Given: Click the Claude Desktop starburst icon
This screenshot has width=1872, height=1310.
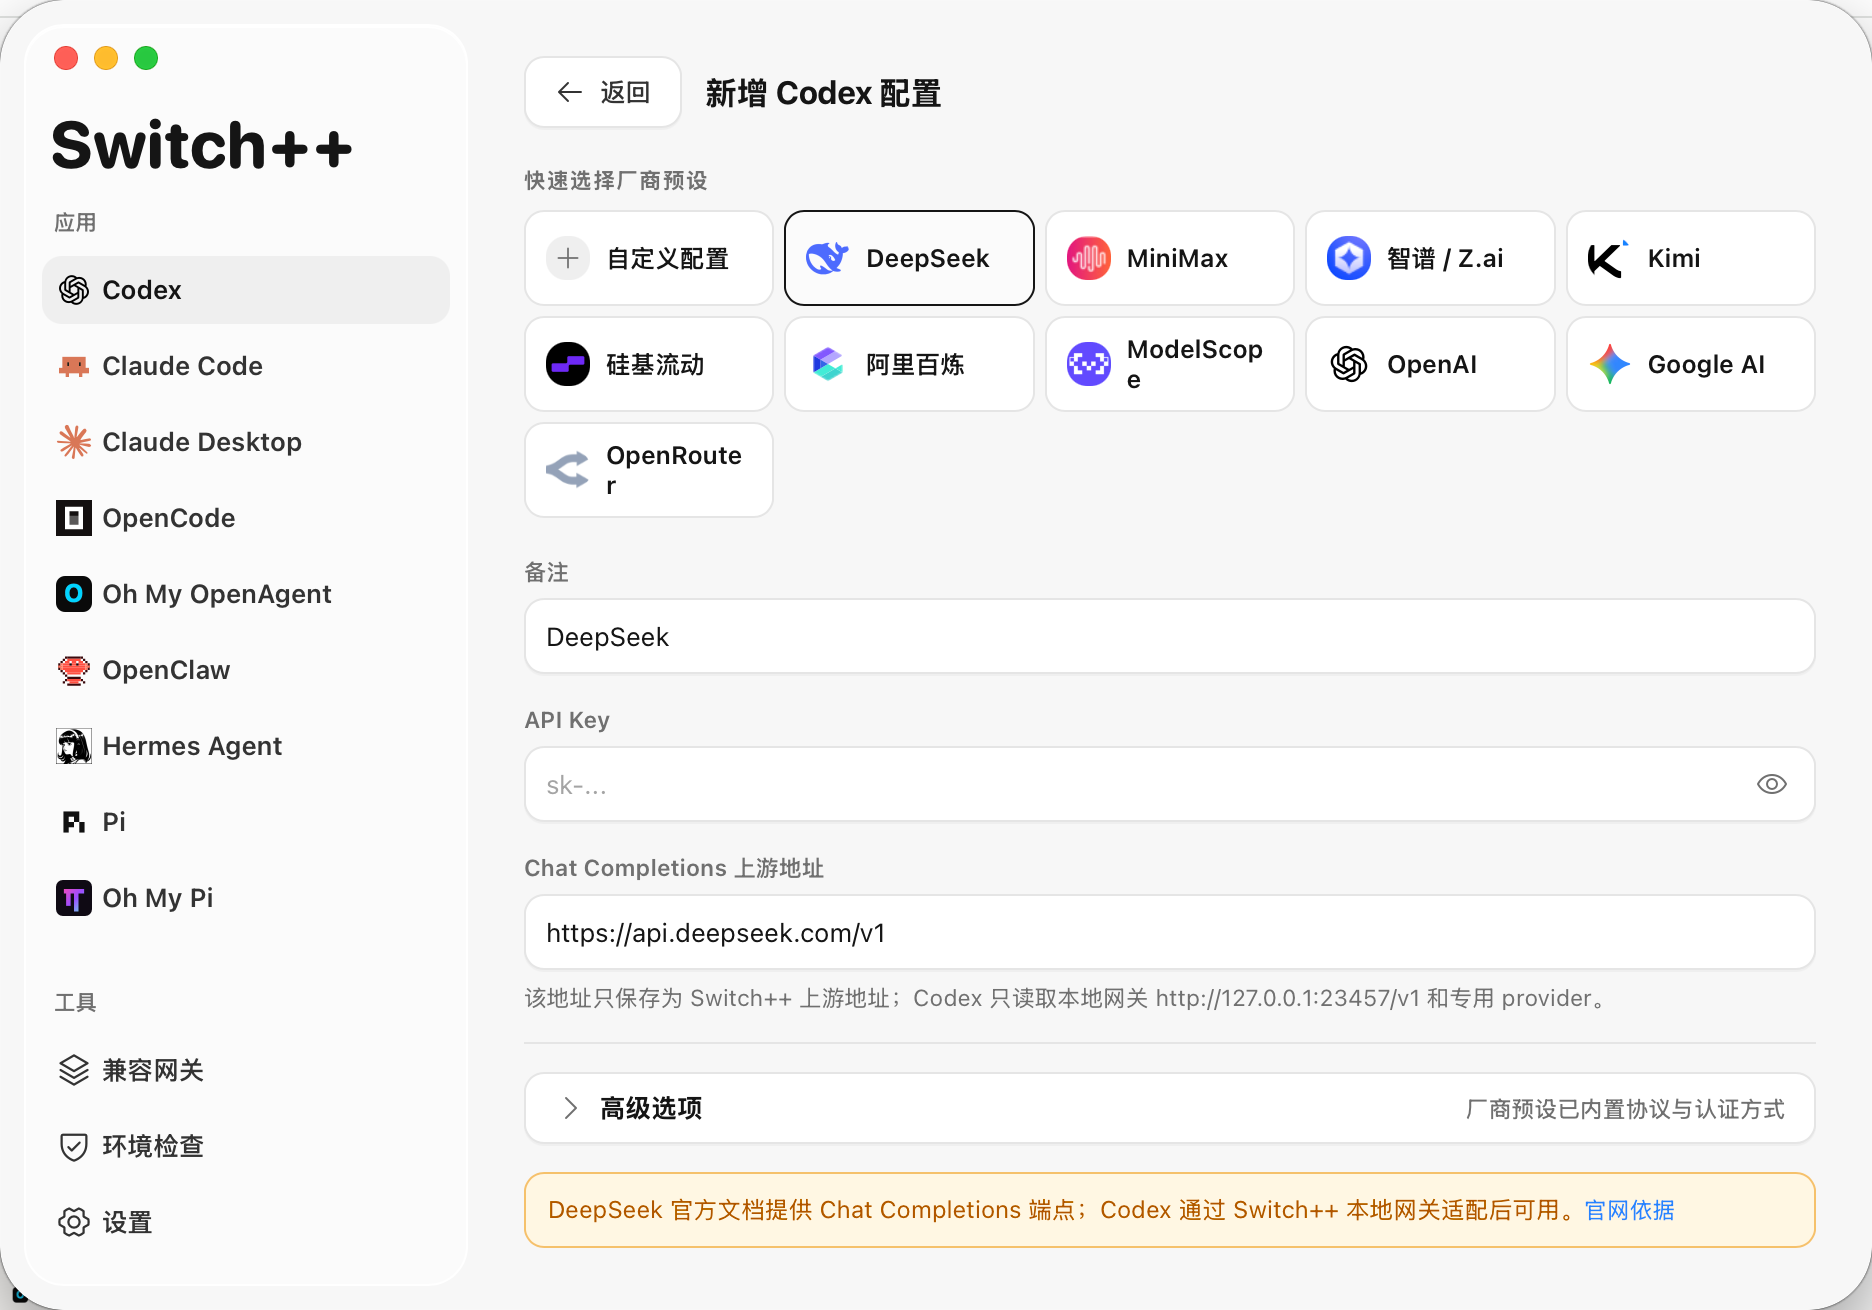Looking at the screenshot, I should coord(74,442).
